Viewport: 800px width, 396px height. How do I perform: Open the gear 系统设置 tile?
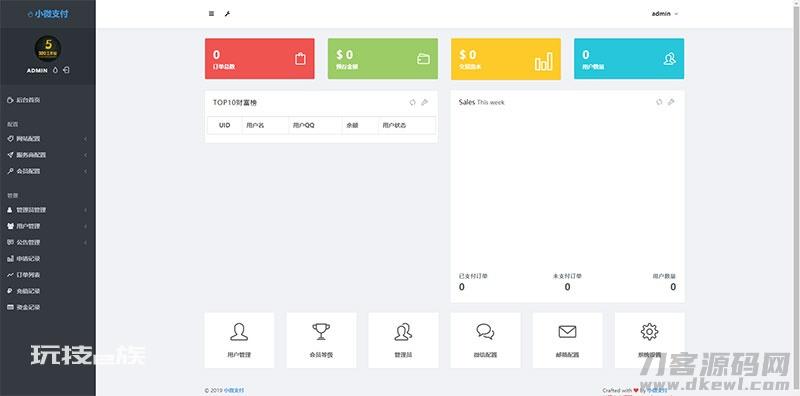649,340
